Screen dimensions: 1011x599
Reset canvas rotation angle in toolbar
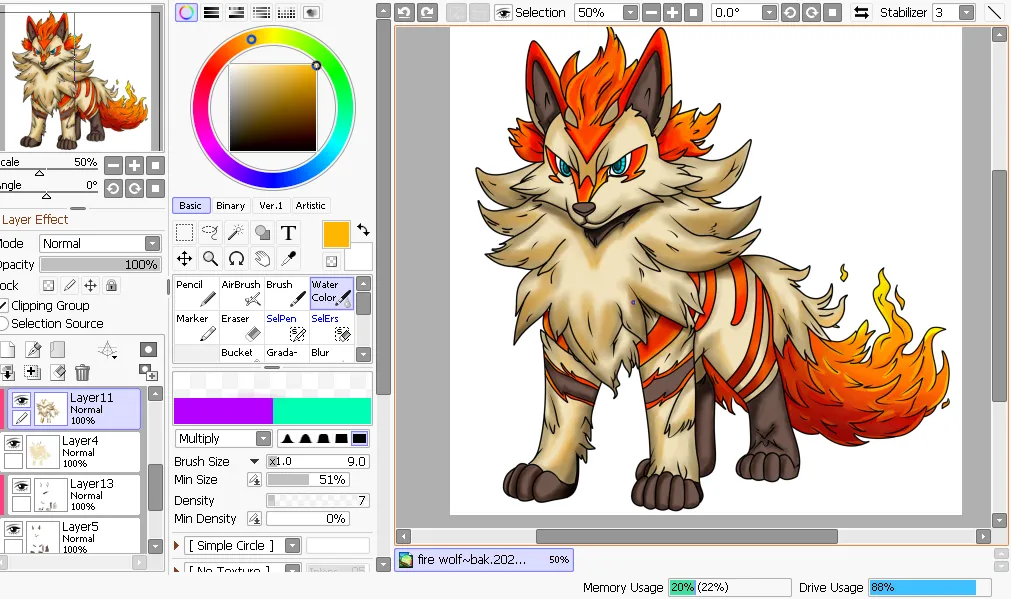pos(832,12)
